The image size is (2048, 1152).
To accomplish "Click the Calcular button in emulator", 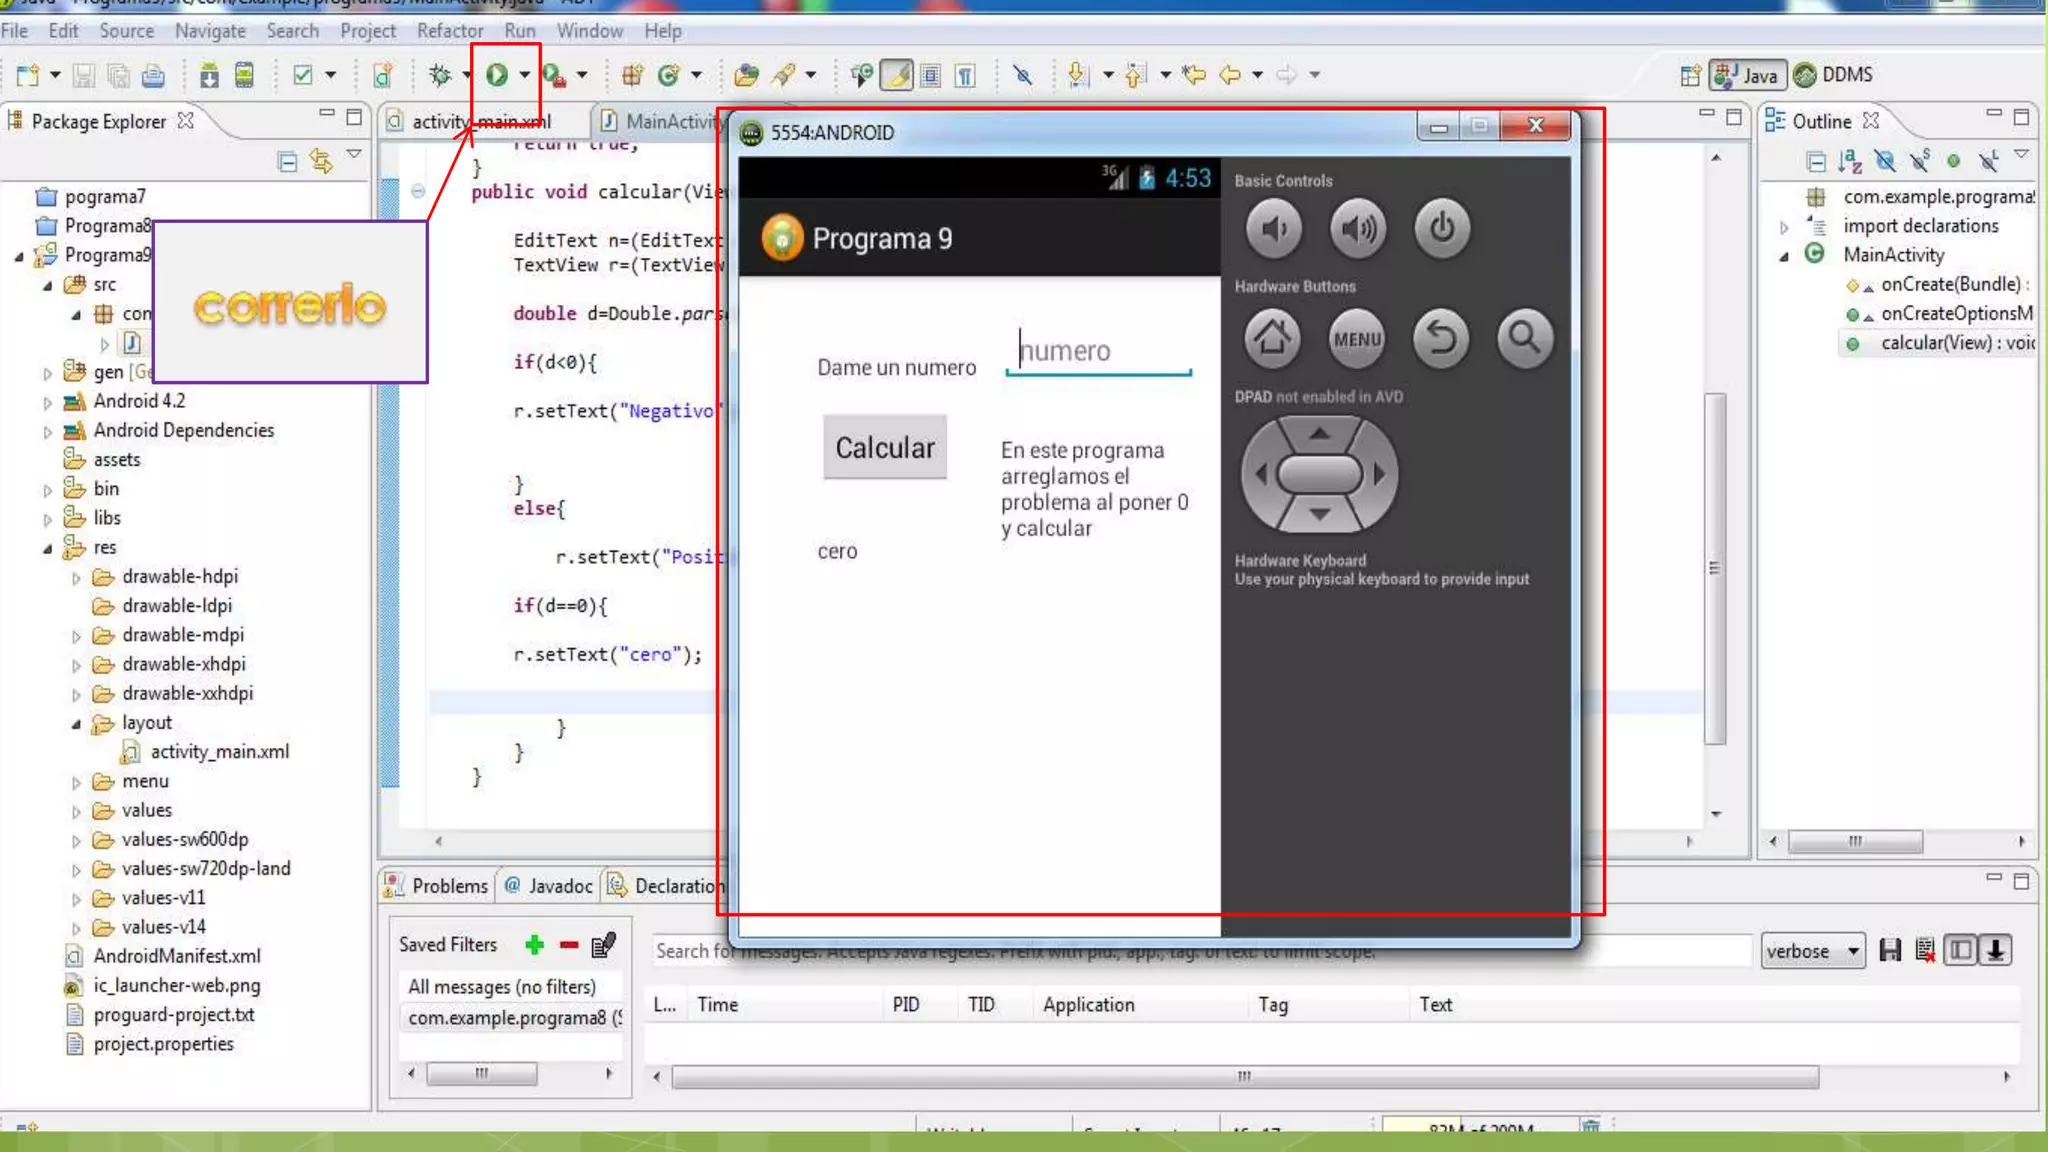I will 884,448.
